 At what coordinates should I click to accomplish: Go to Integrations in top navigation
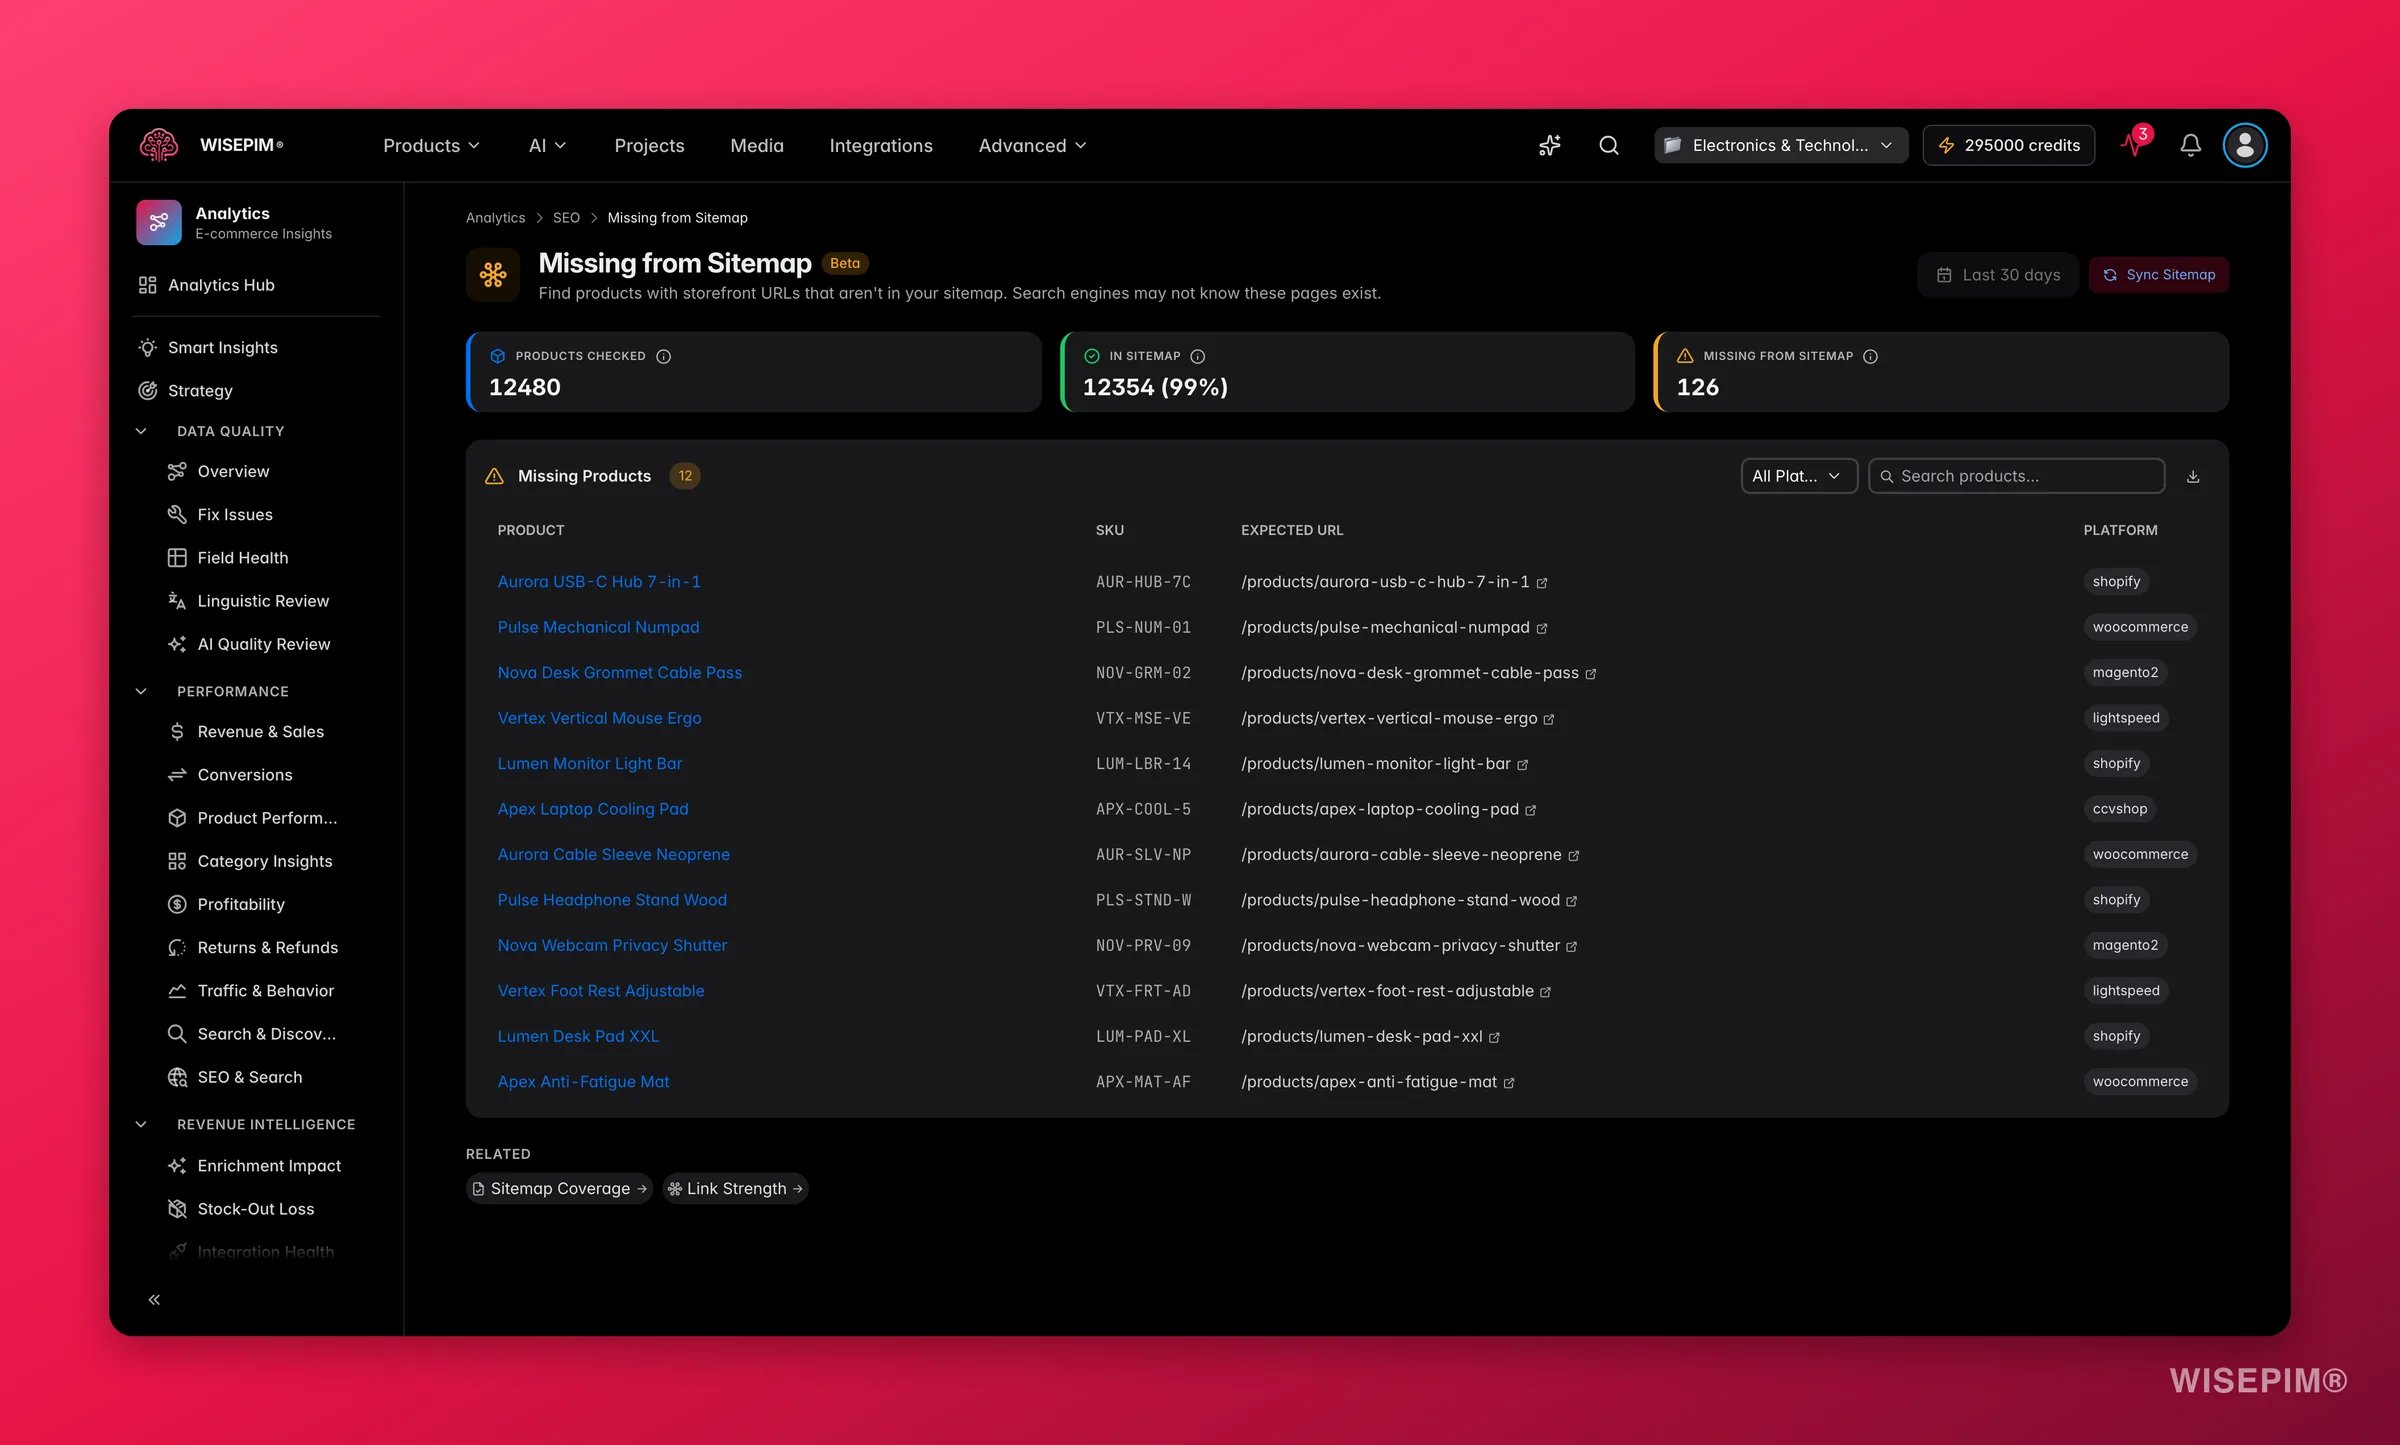pos(881,145)
